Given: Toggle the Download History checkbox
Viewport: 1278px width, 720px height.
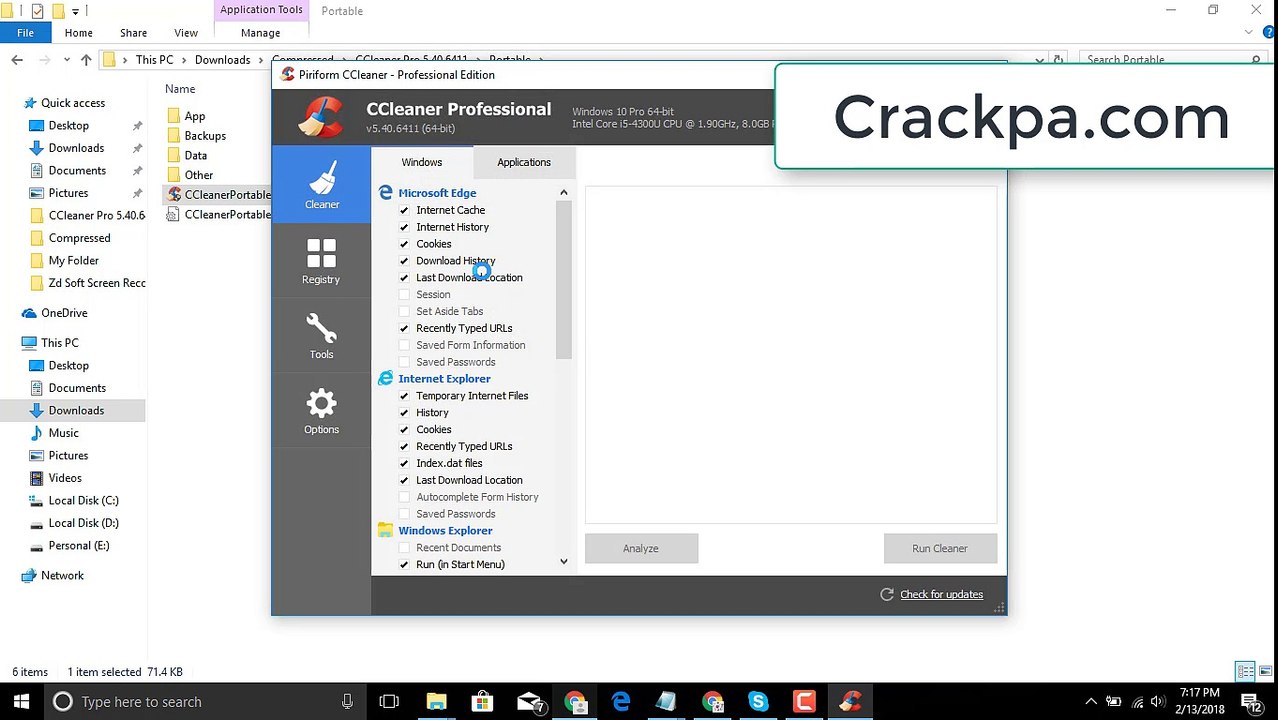Looking at the screenshot, I should pyautogui.click(x=404, y=261).
